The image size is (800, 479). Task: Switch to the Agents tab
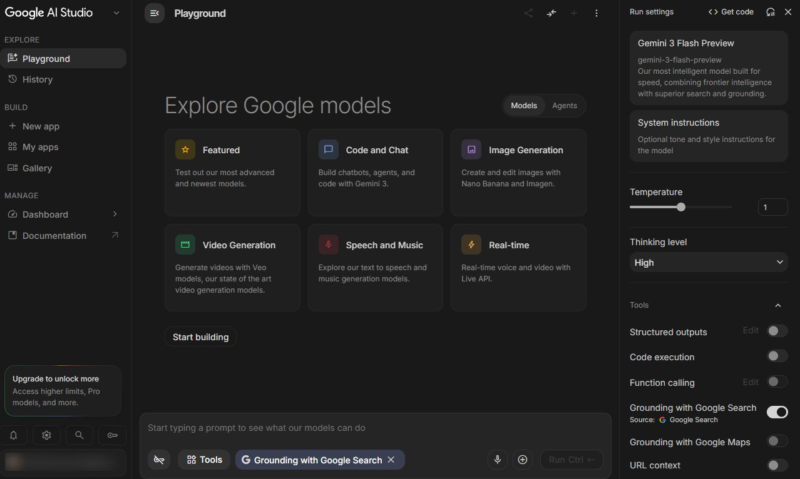[564, 106]
